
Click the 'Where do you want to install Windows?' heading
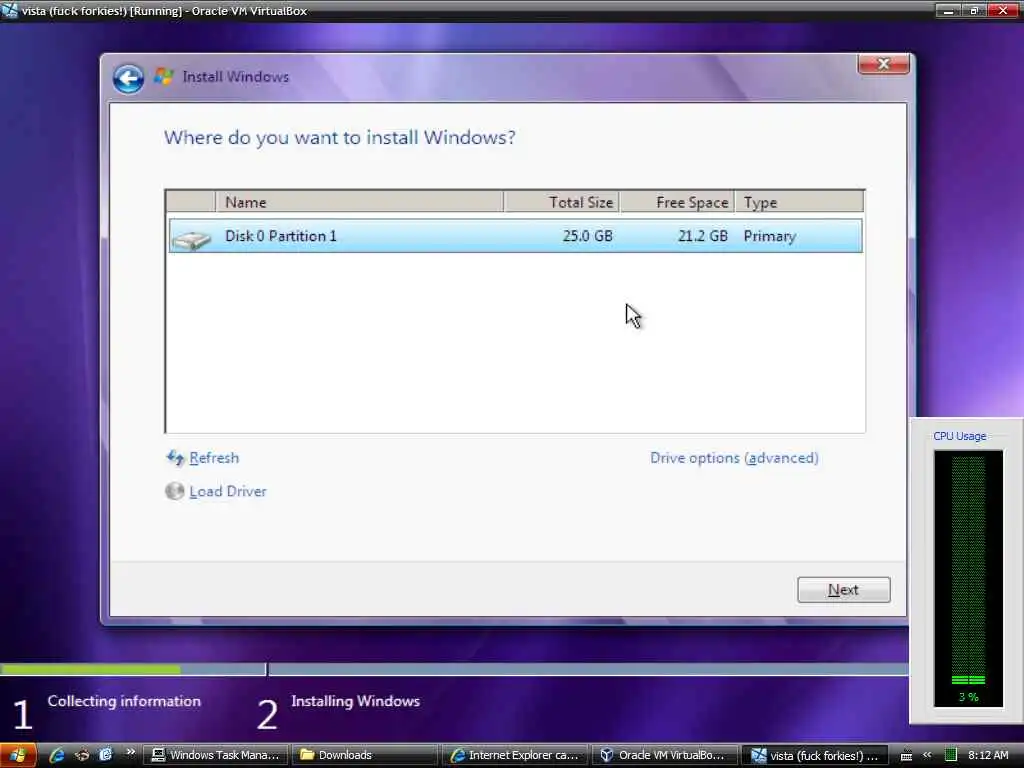click(340, 138)
